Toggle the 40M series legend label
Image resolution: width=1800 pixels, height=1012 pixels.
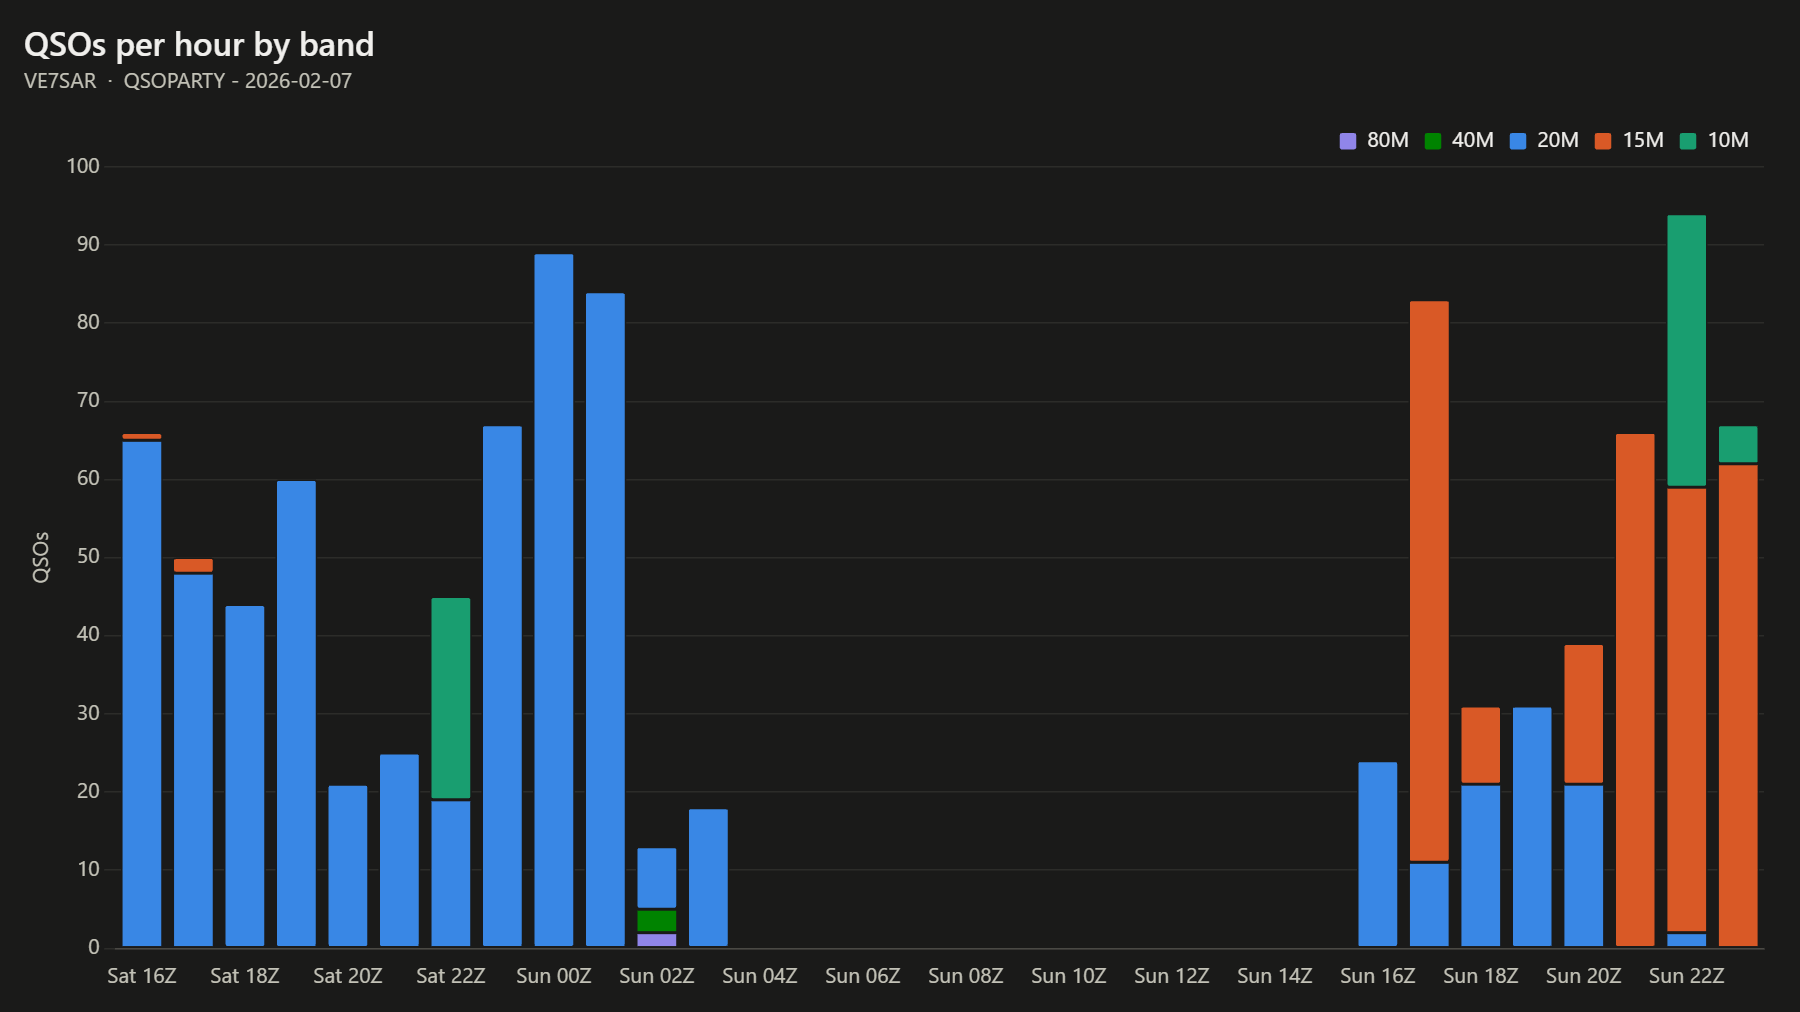tap(1473, 140)
